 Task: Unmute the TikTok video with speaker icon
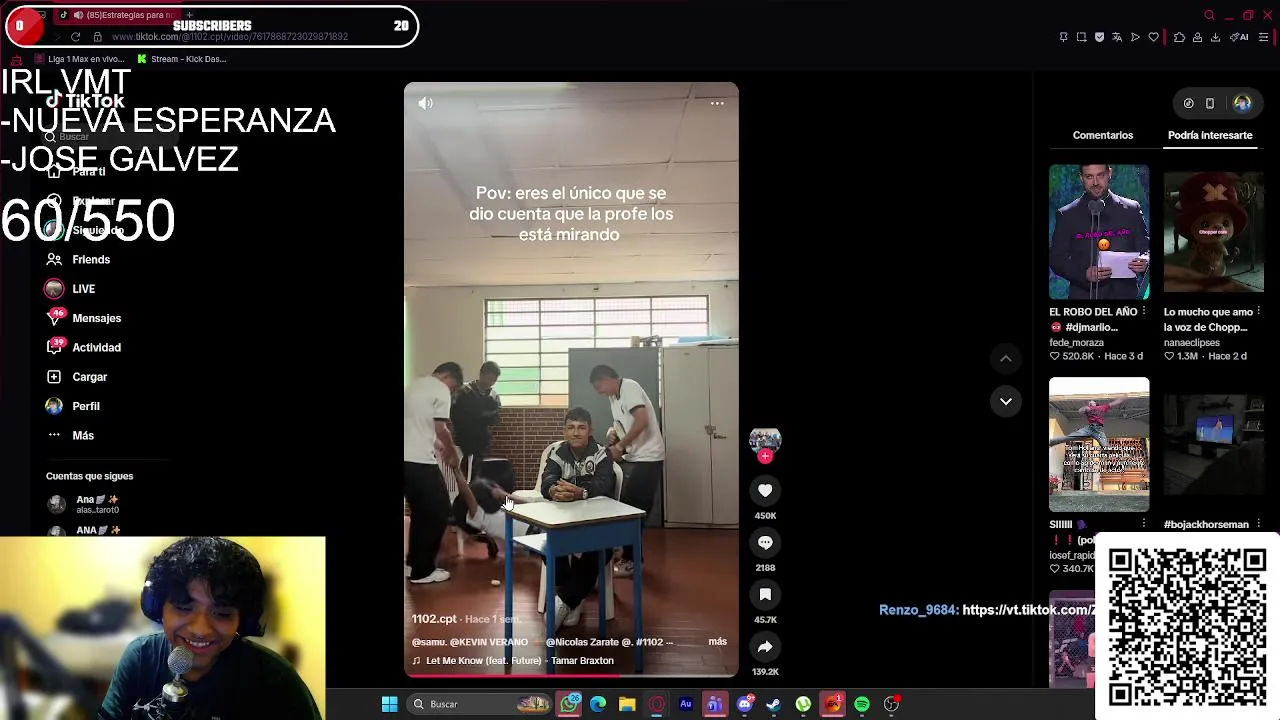click(426, 103)
